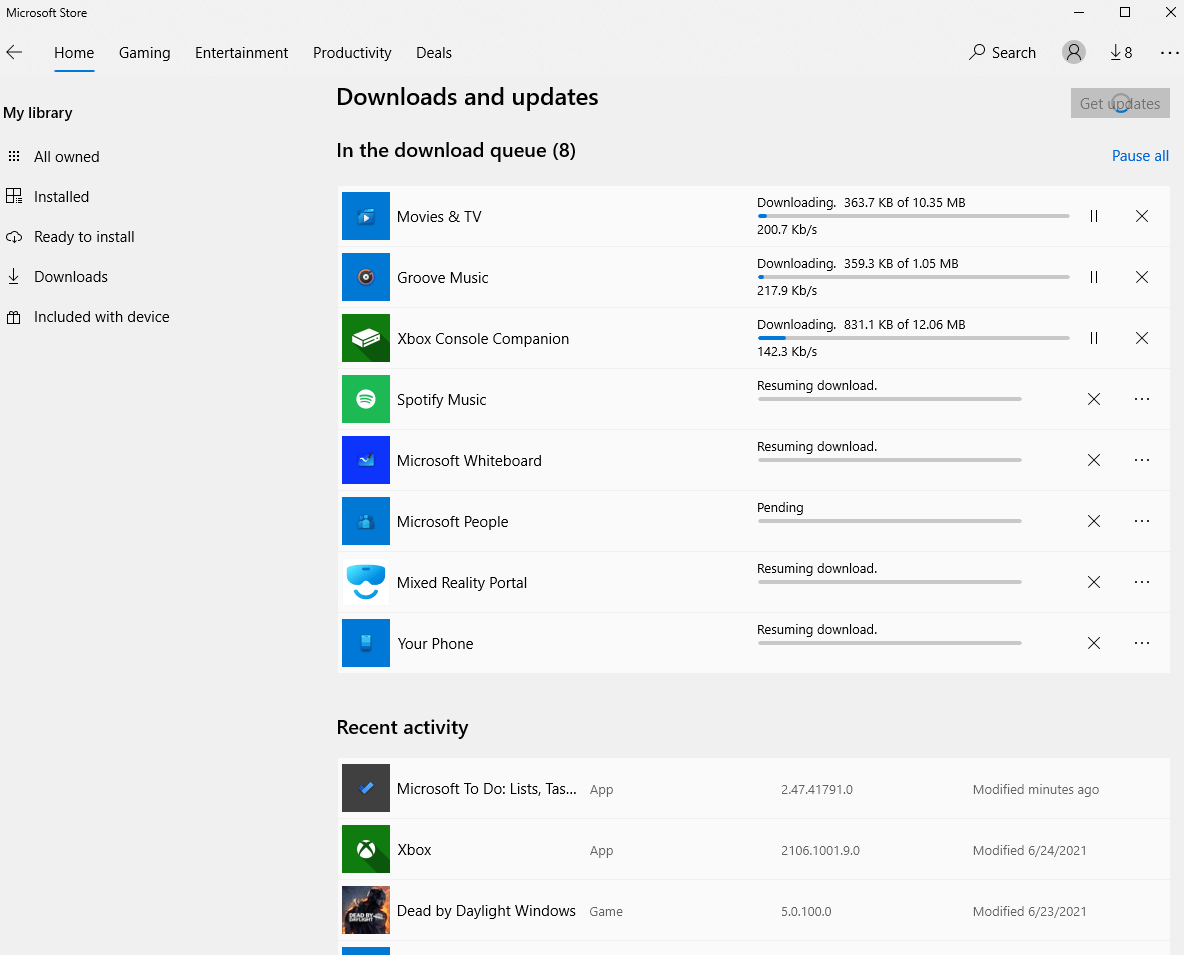Cancel the Your Phone download
Viewport: 1184px width, 955px height.
pos(1093,643)
